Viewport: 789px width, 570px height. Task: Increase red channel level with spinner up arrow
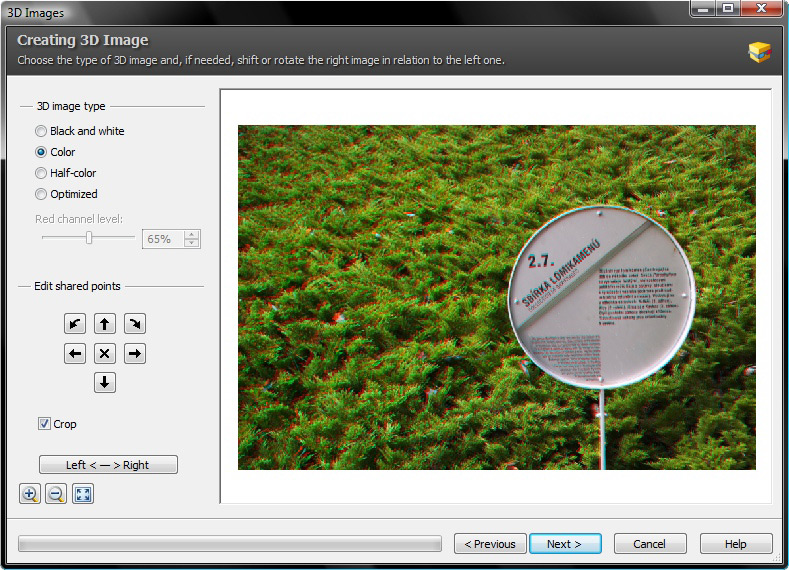192,234
